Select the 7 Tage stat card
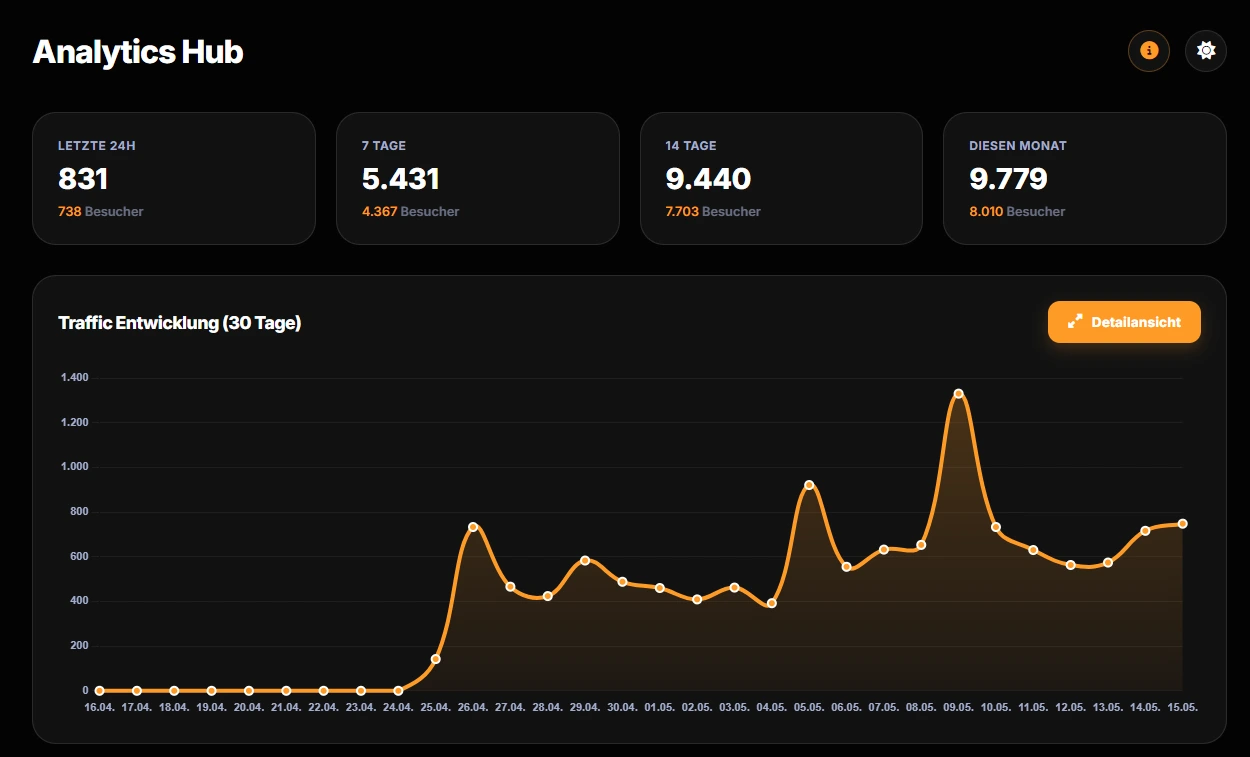The image size is (1250, 757). coord(478,178)
